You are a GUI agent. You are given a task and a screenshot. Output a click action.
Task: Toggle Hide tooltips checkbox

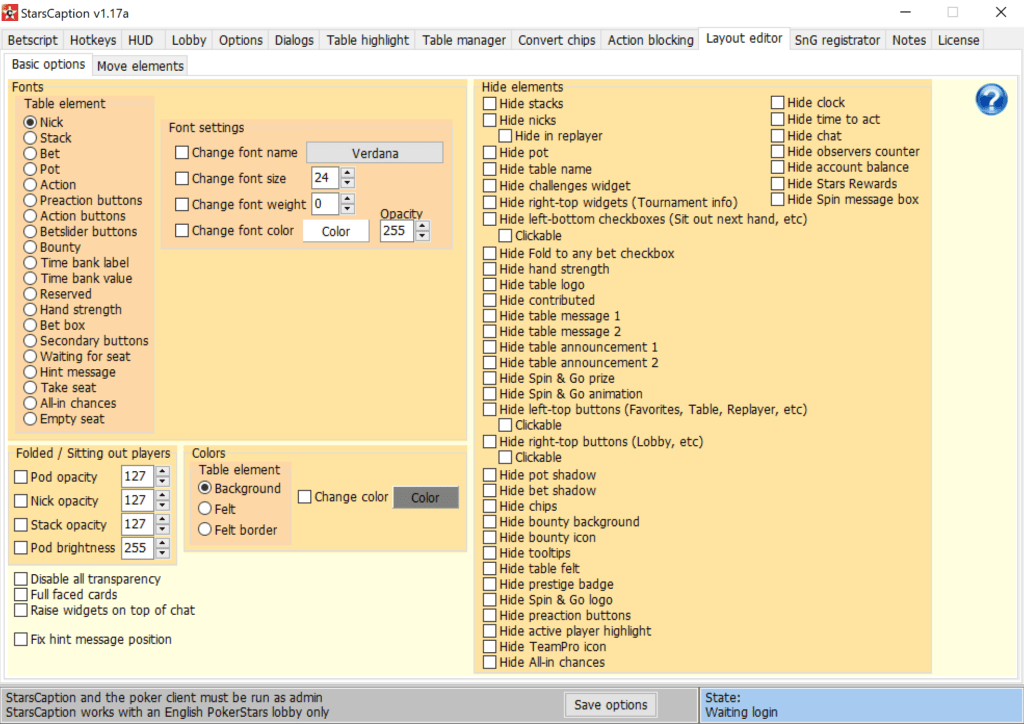[x=490, y=553]
